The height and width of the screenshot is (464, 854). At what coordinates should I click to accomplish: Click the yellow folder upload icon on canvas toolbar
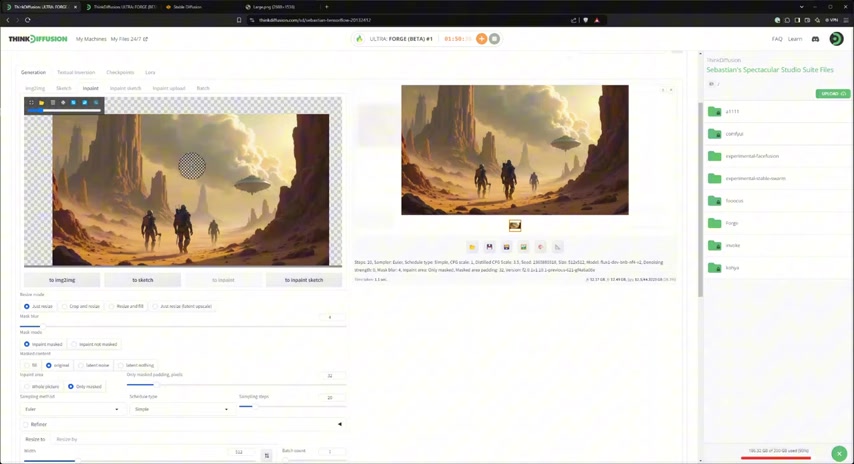tap(41, 102)
